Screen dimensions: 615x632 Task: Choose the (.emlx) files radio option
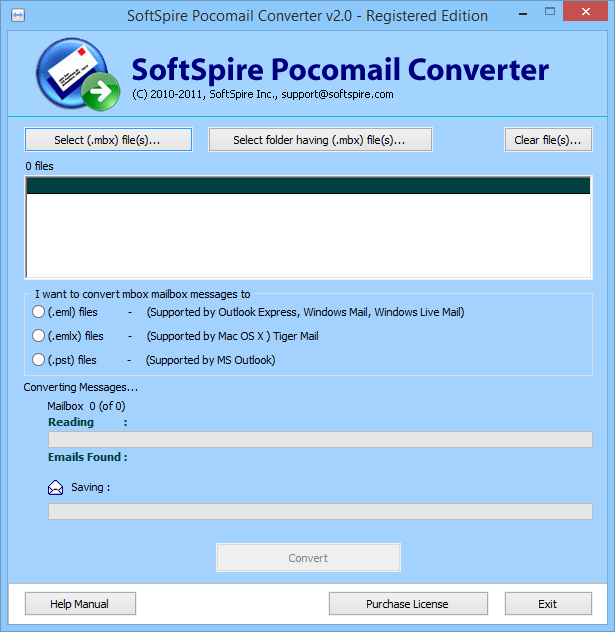(x=38, y=336)
